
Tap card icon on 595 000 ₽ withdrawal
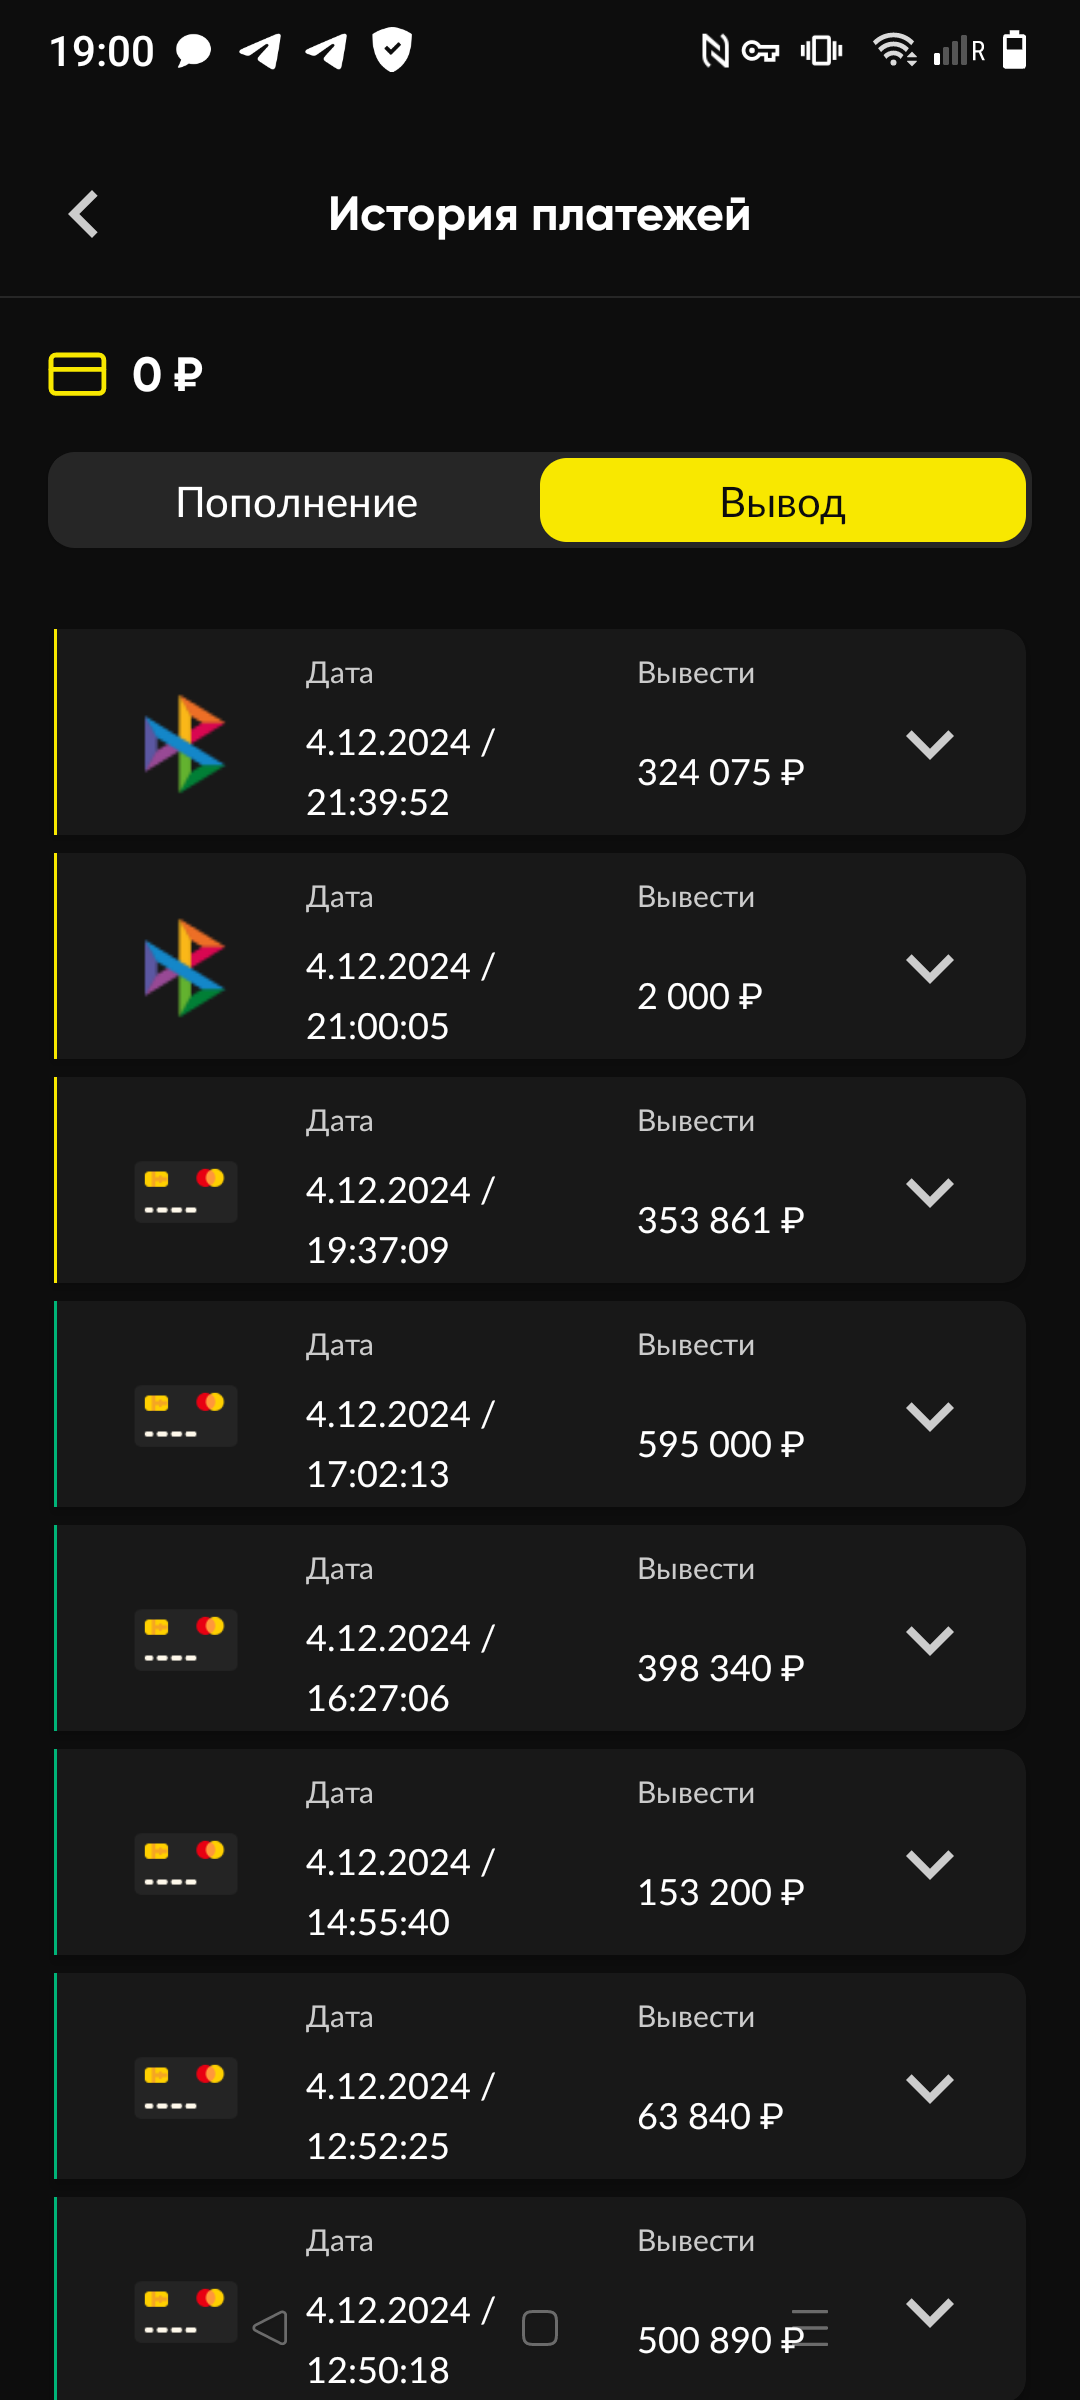(186, 1415)
